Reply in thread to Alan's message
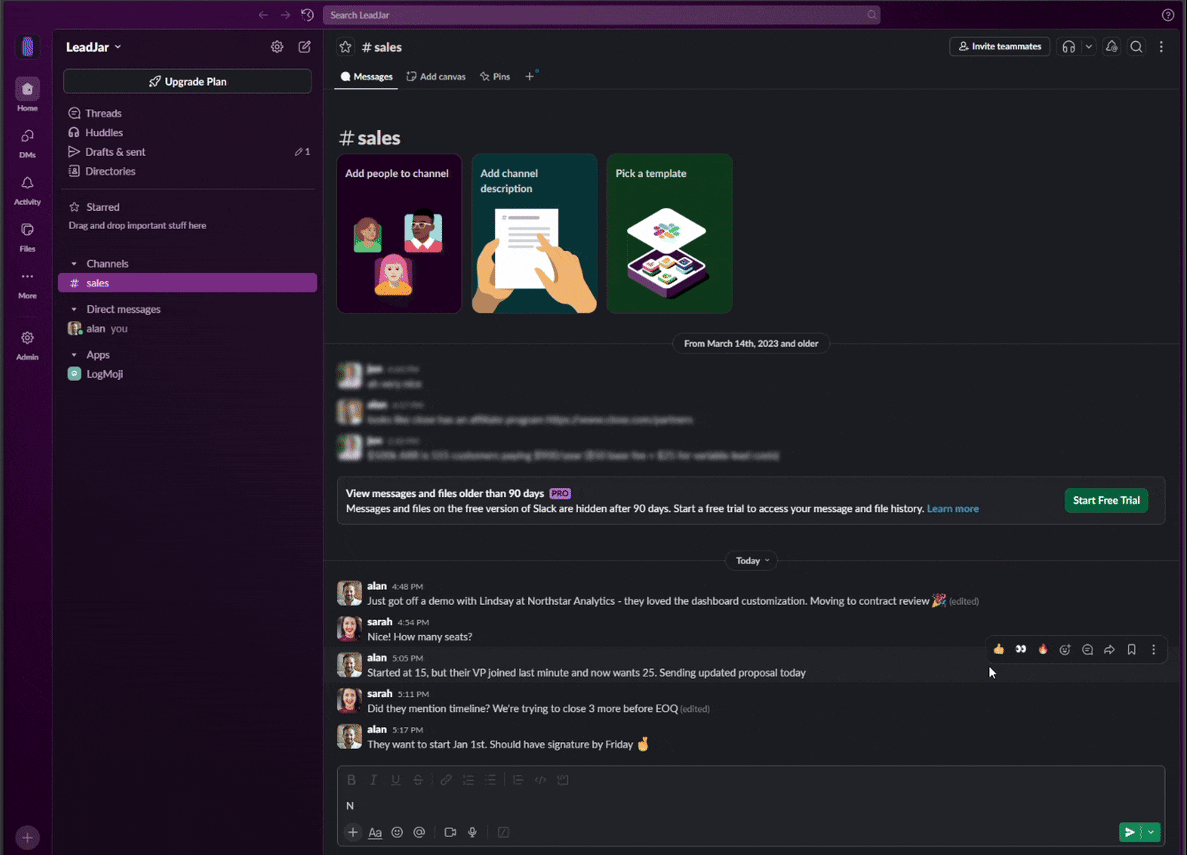The image size is (1187, 855). (x=1087, y=649)
